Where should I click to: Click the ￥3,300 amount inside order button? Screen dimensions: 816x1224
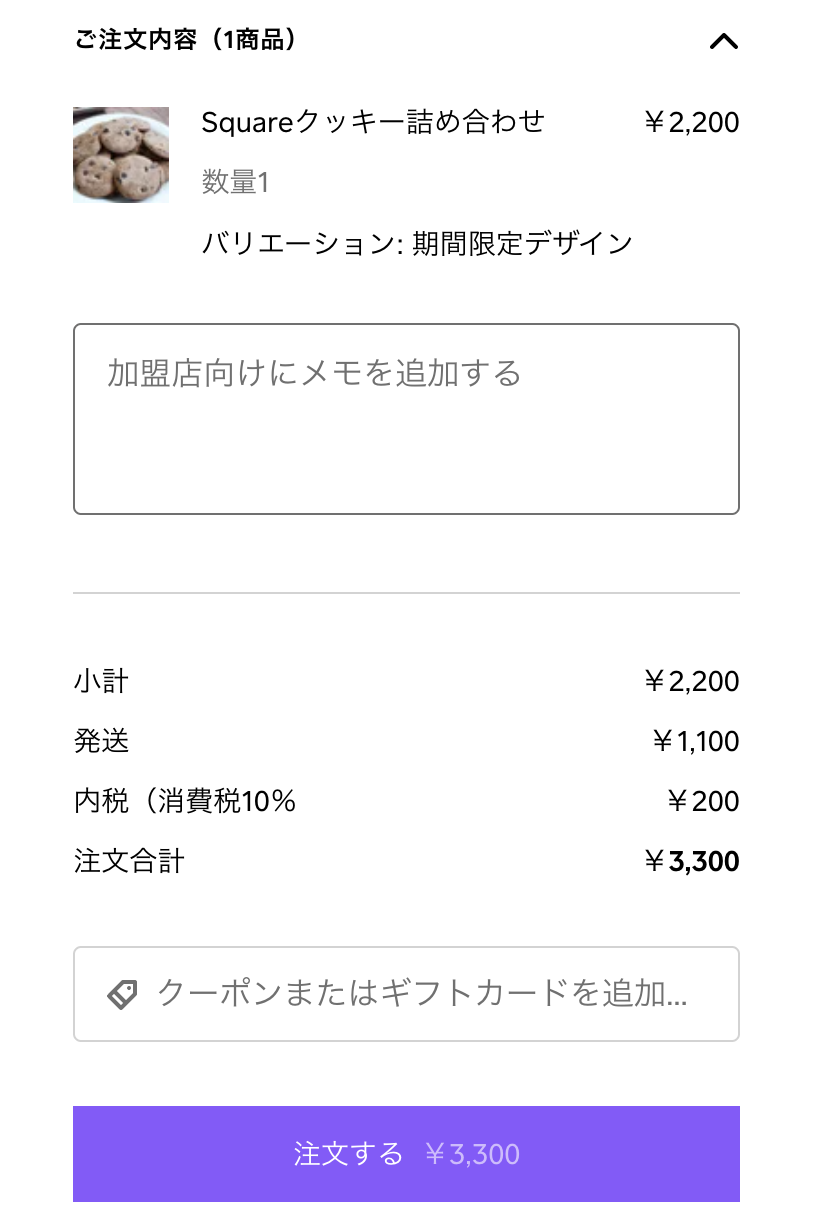coord(472,1154)
